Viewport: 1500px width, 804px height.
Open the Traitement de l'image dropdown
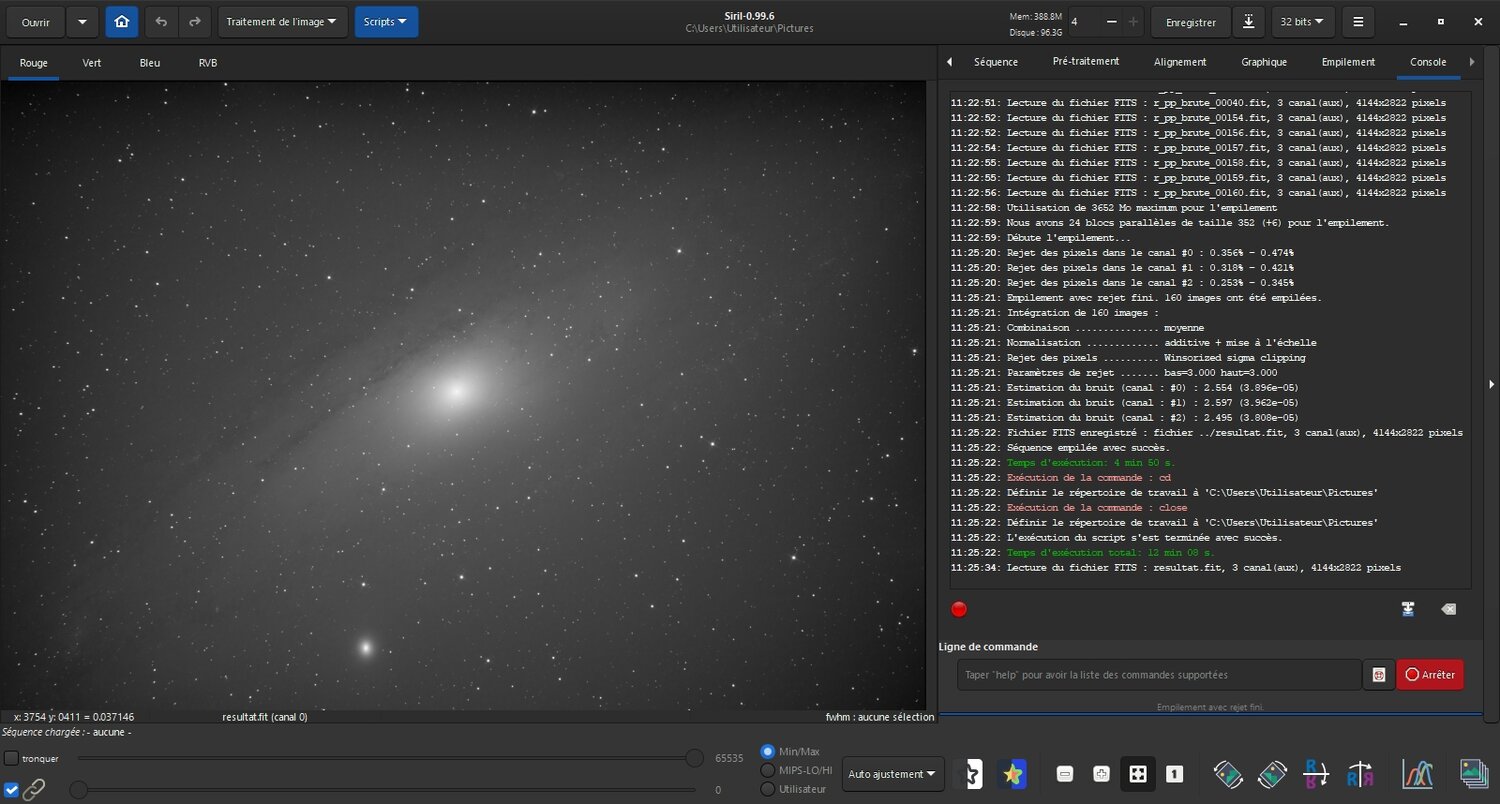[x=283, y=21]
